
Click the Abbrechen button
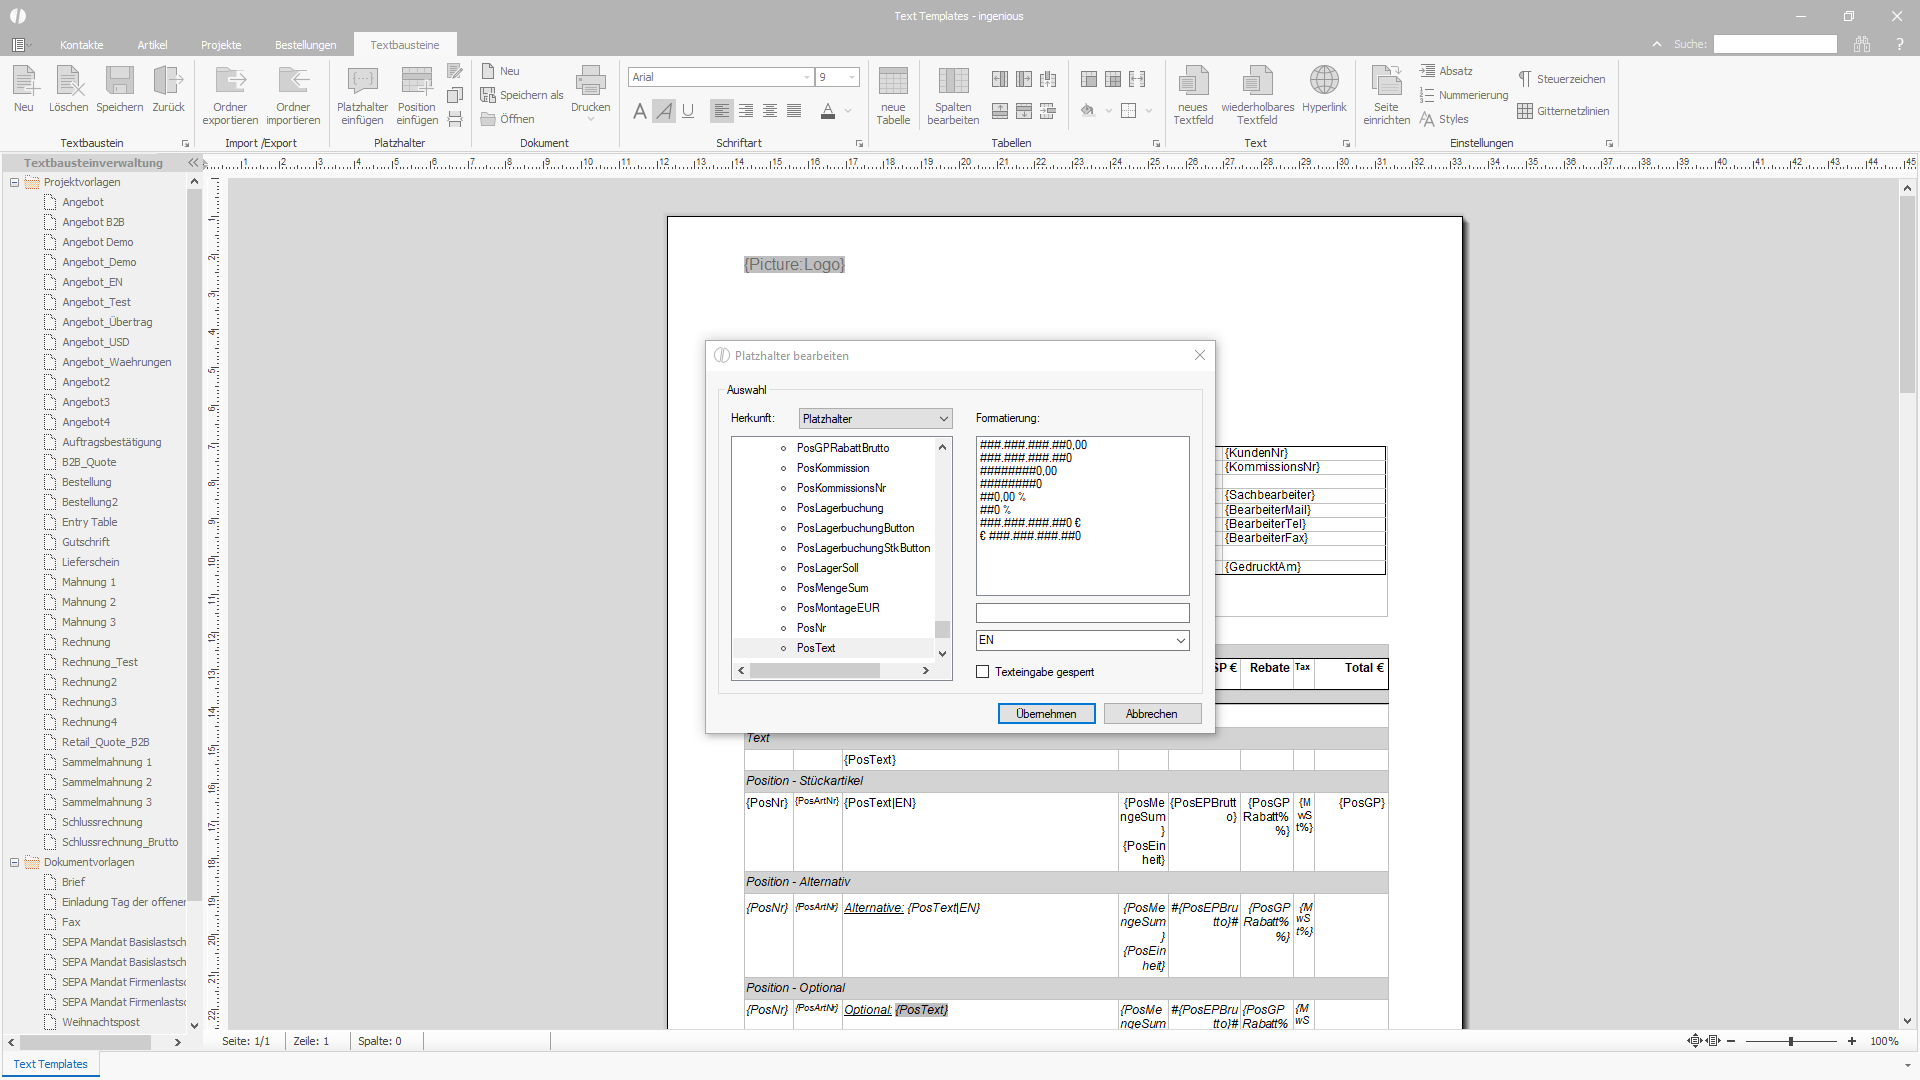click(1152, 714)
